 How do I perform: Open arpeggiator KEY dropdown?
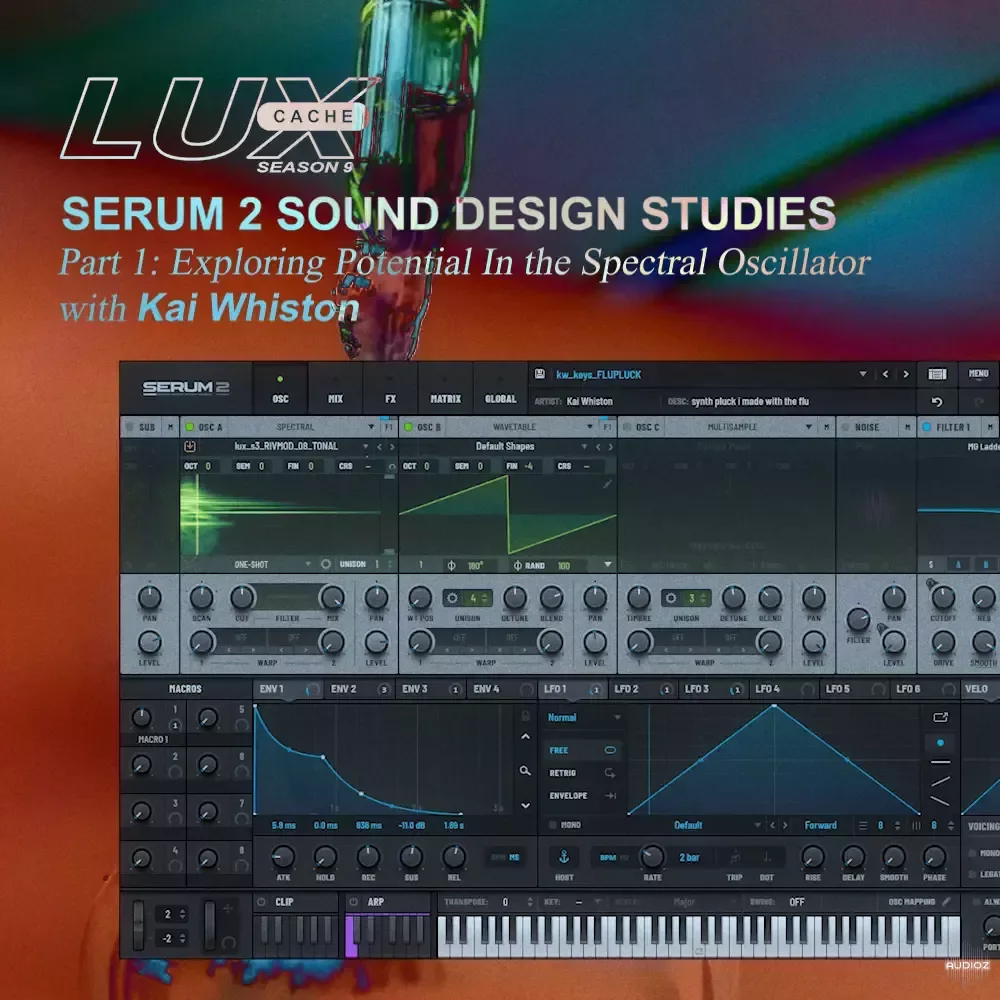pos(597,902)
